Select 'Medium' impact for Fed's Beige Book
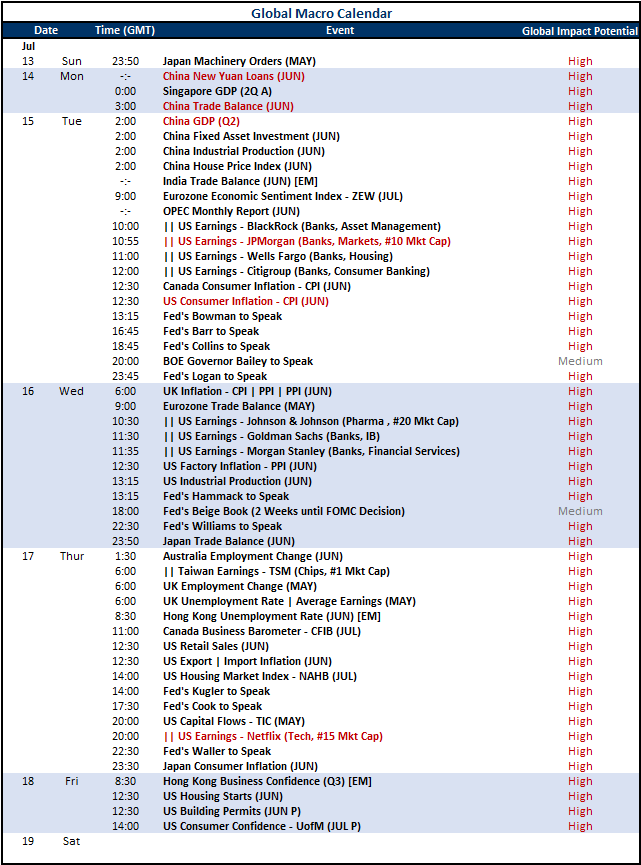 [580, 511]
